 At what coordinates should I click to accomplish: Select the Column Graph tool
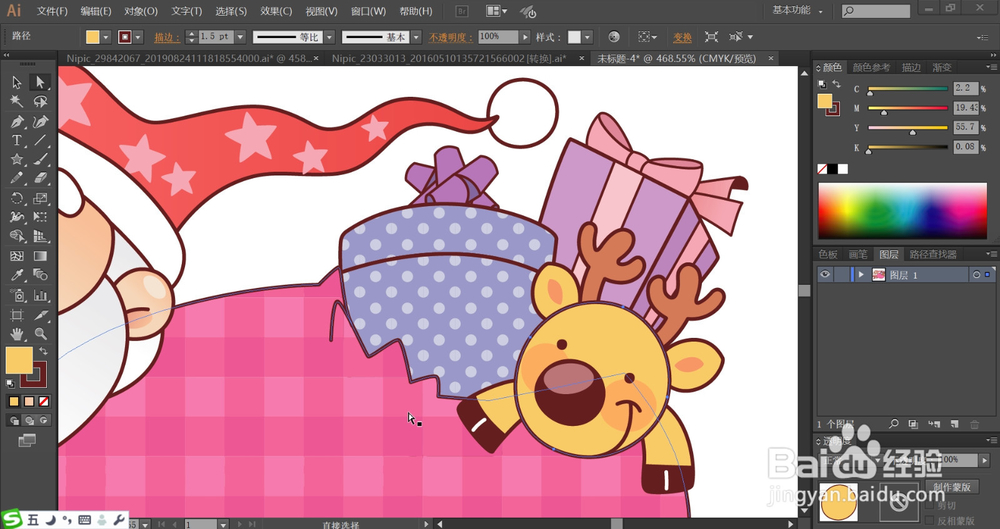coord(40,295)
